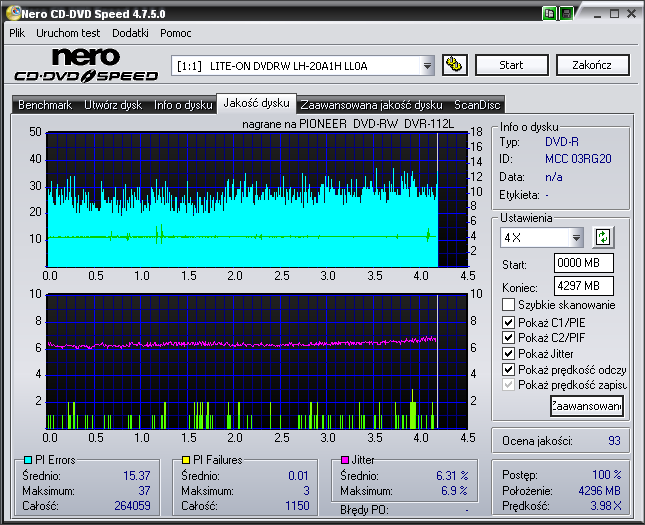645x525 pixels.
Task: Click the refresh disc icon in Ustawienia
Action: 603,237
